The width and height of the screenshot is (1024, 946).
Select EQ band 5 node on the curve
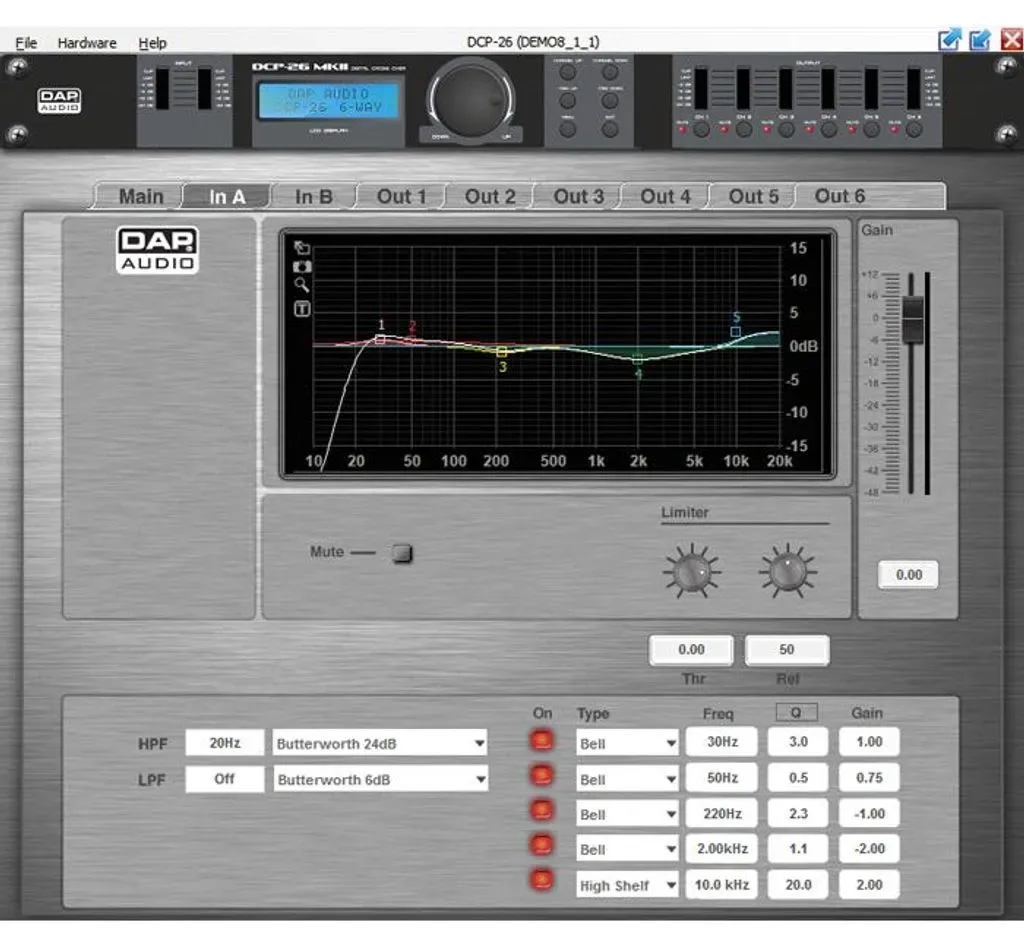pyautogui.click(x=735, y=332)
